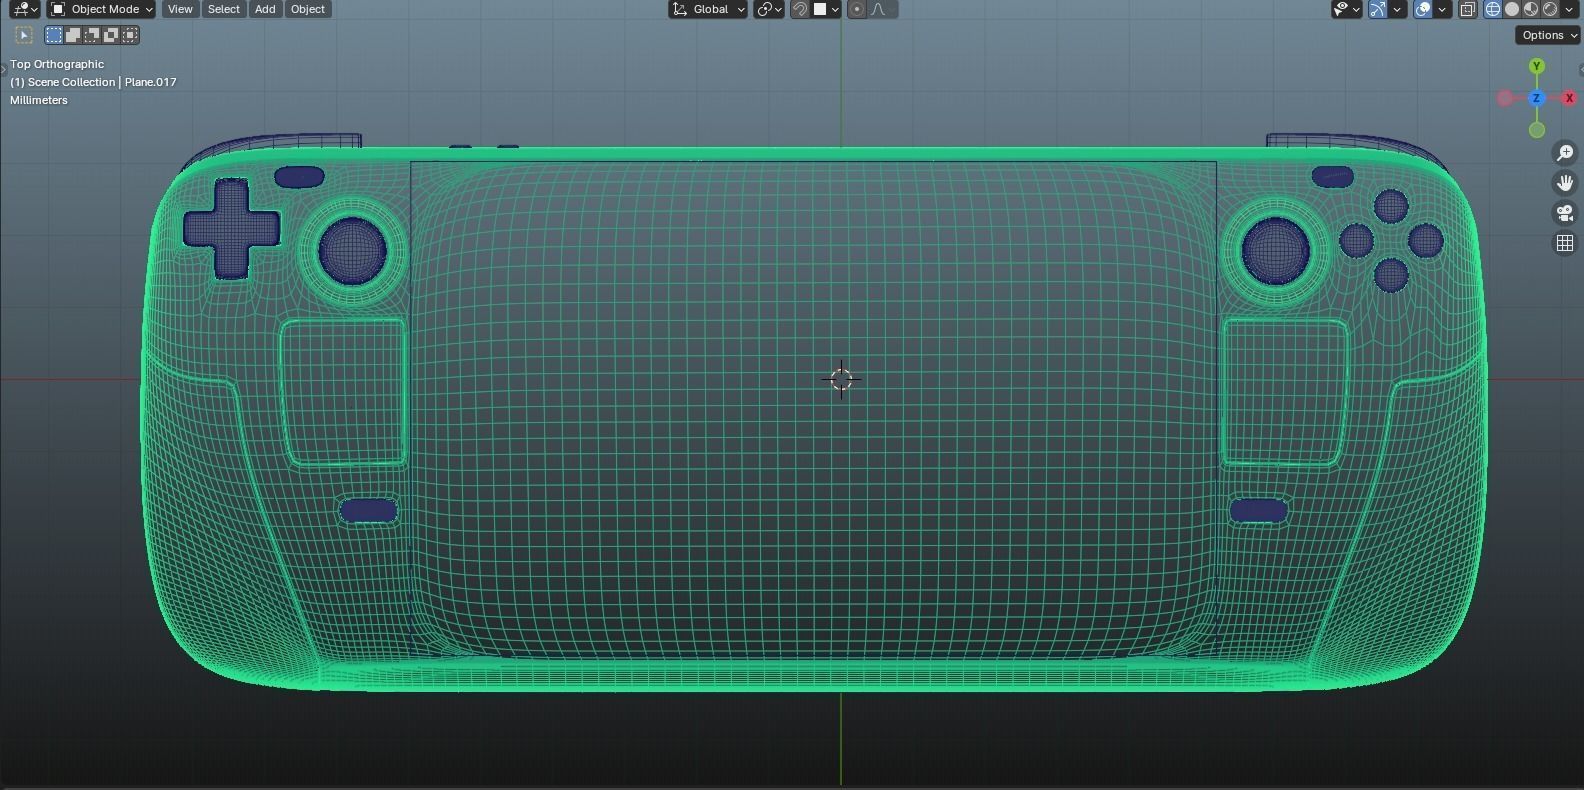Click the green Y axis on navigation gizmo
The width and height of the screenshot is (1584, 790).
tap(1537, 66)
